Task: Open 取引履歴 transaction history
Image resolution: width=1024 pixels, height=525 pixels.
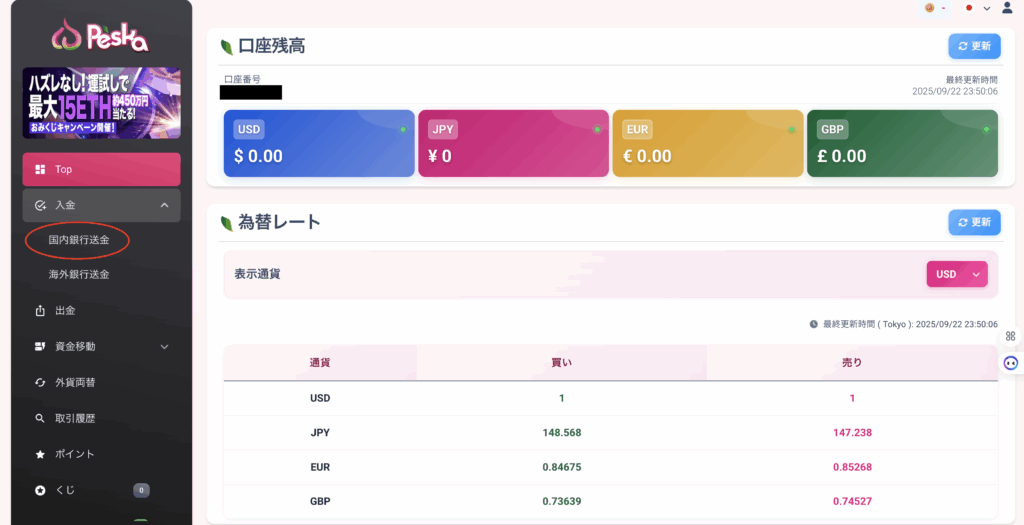Action: pyautogui.click(x=76, y=418)
